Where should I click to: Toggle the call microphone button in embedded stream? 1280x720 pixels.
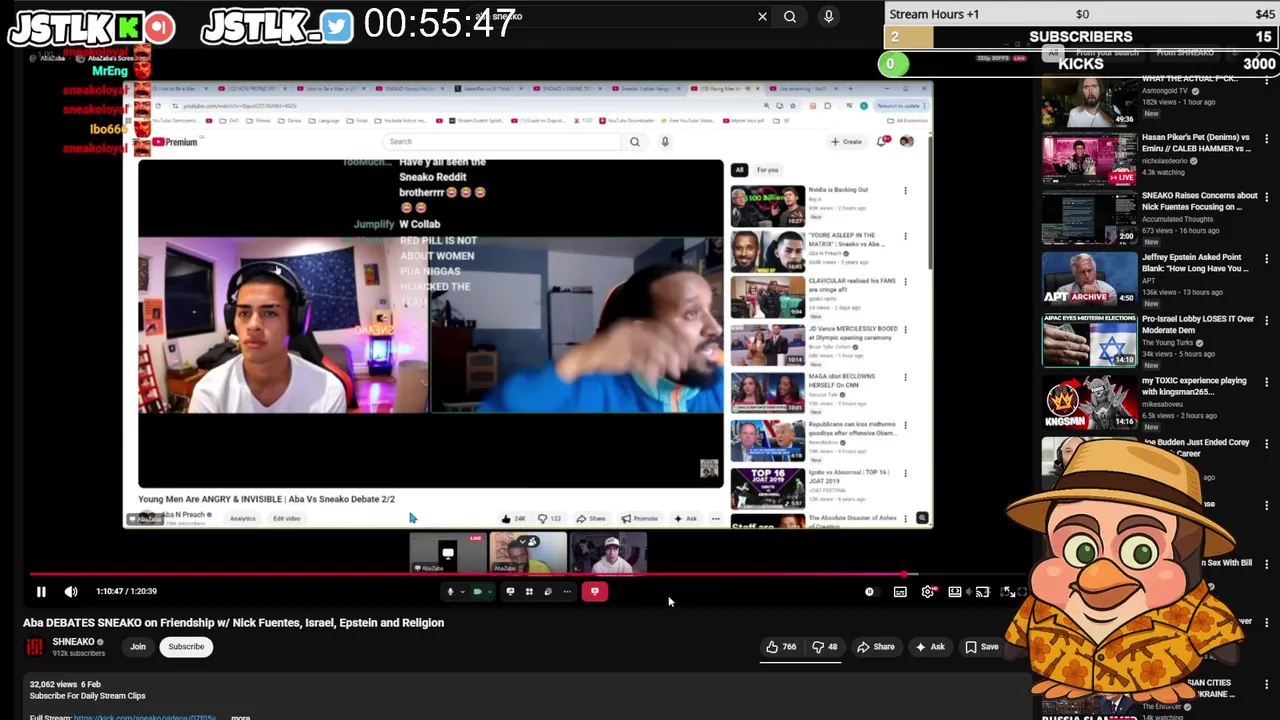(450, 592)
